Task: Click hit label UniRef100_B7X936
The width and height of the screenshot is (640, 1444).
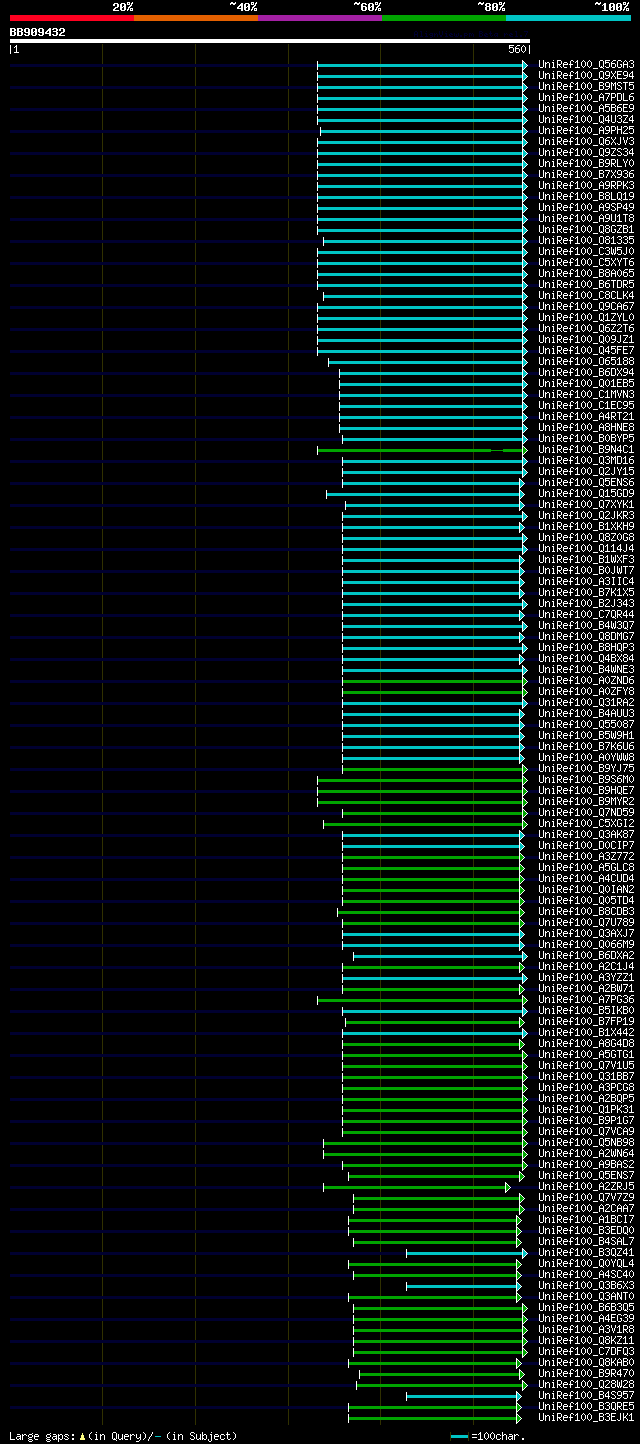Action: pos(586,175)
